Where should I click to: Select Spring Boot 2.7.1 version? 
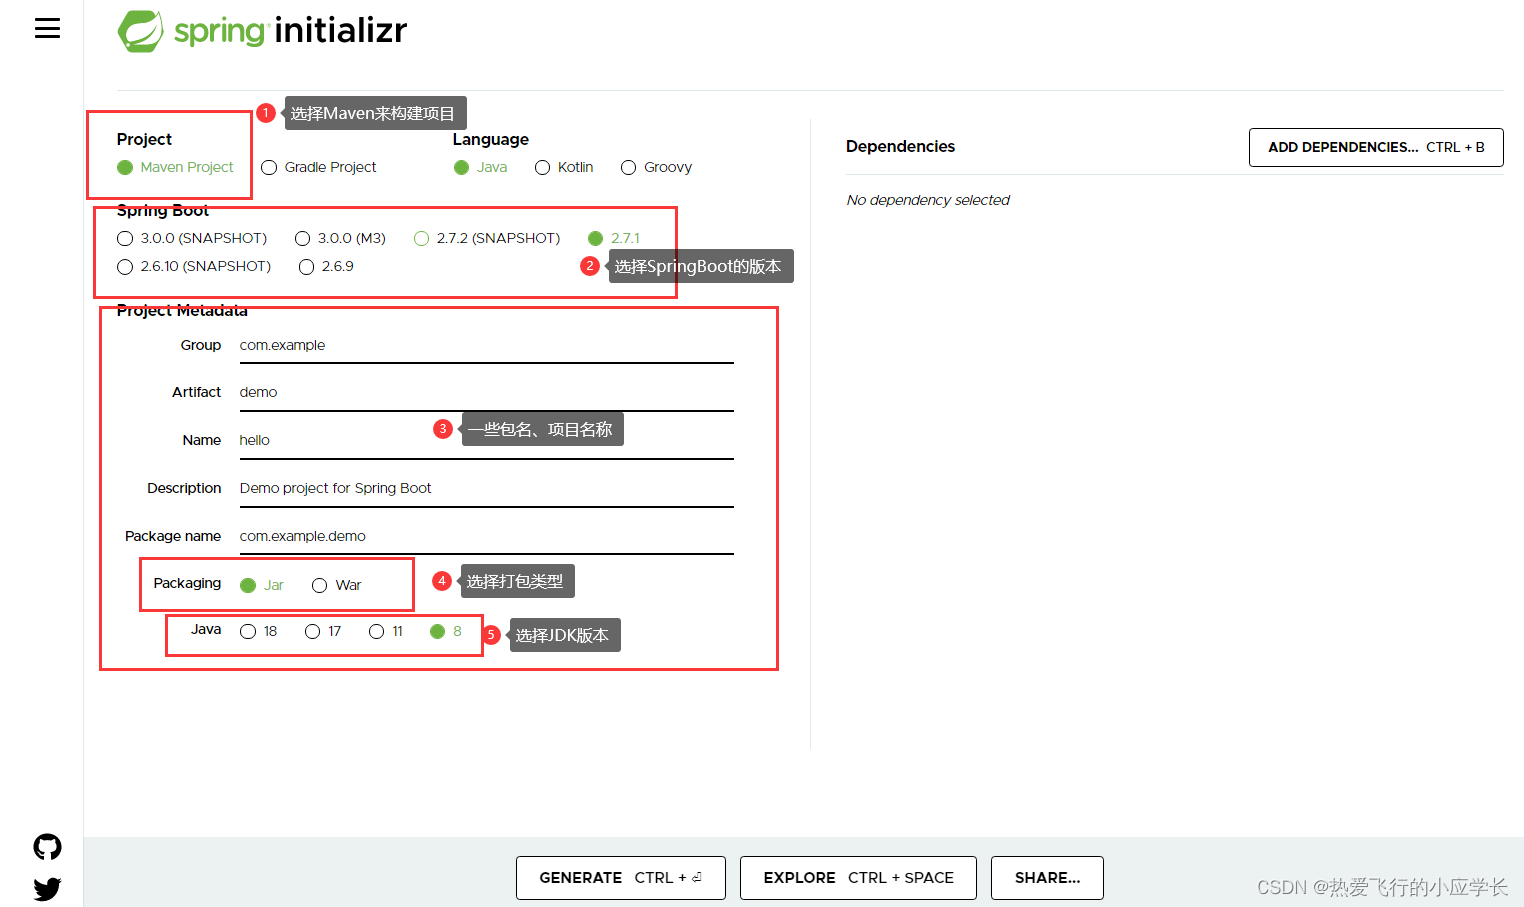[x=614, y=238]
